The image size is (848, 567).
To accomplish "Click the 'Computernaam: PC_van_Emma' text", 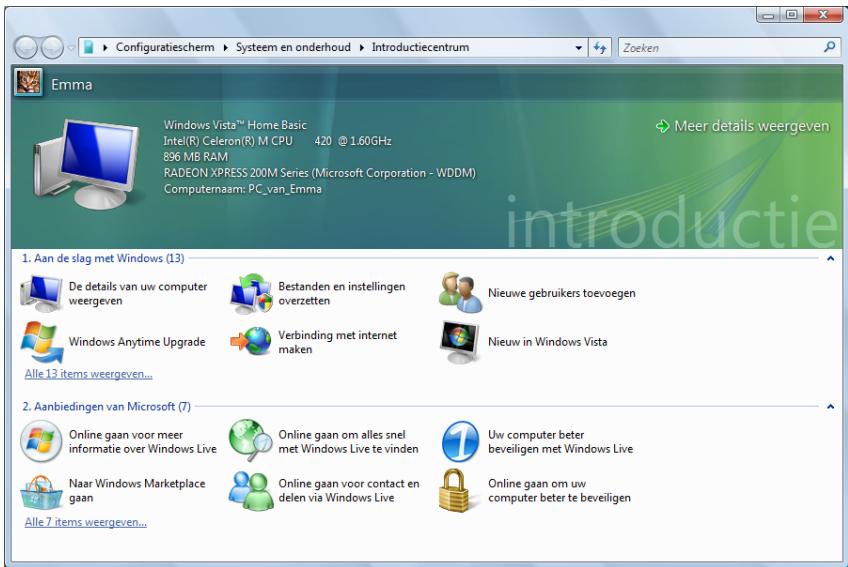I will [x=243, y=189].
